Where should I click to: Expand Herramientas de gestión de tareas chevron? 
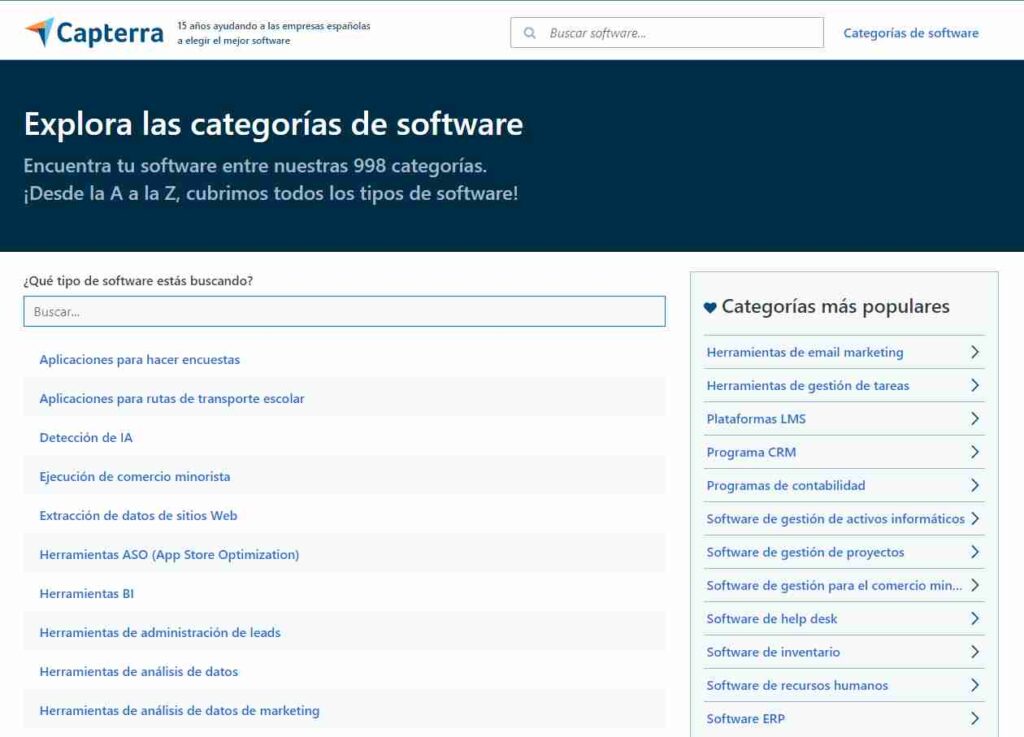[974, 385]
